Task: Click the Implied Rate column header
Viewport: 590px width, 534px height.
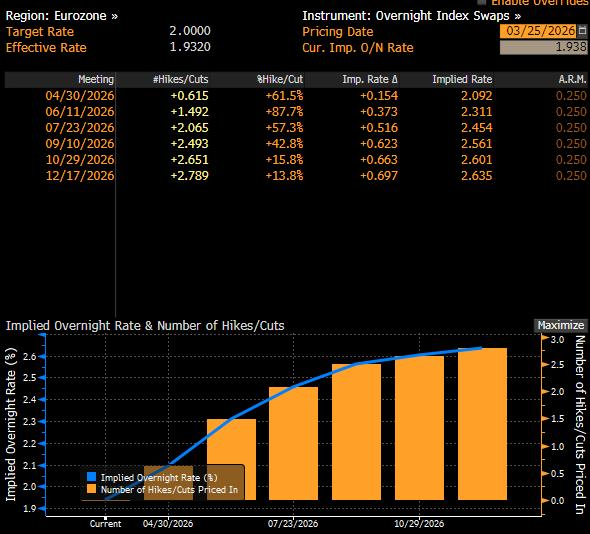Action: (462, 79)
